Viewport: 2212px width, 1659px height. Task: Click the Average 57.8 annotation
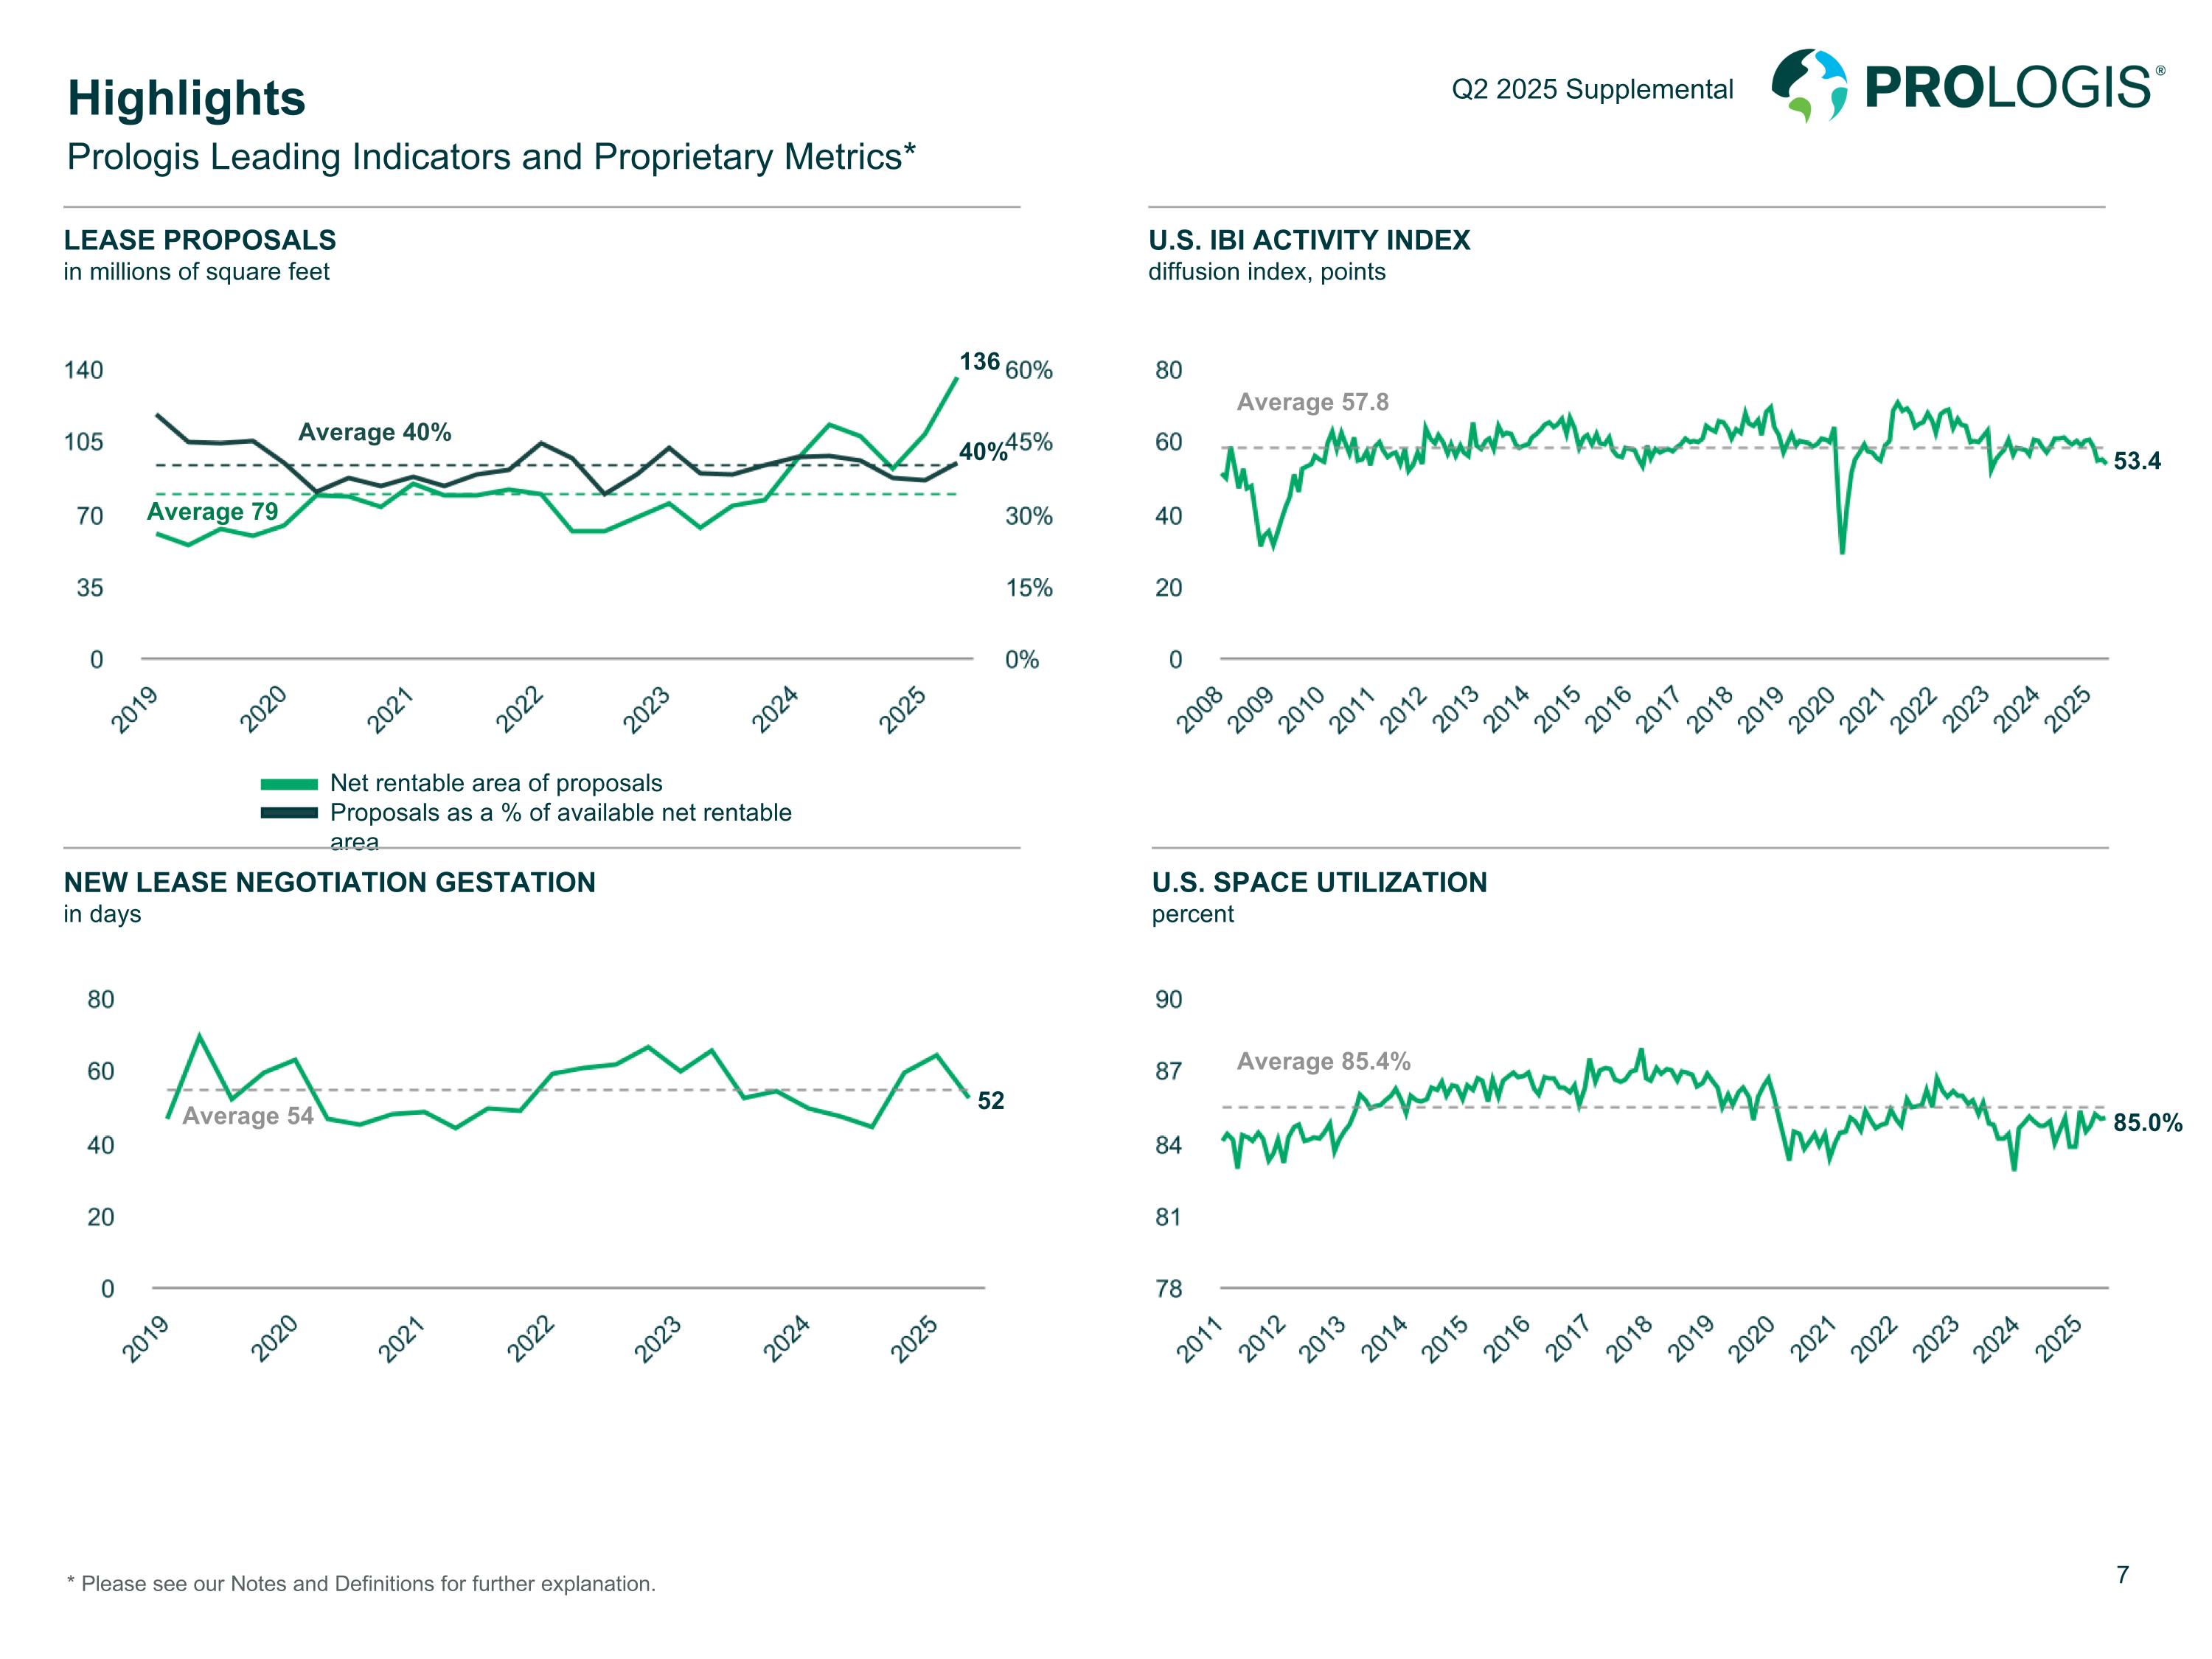click(x=1312, y=402)
